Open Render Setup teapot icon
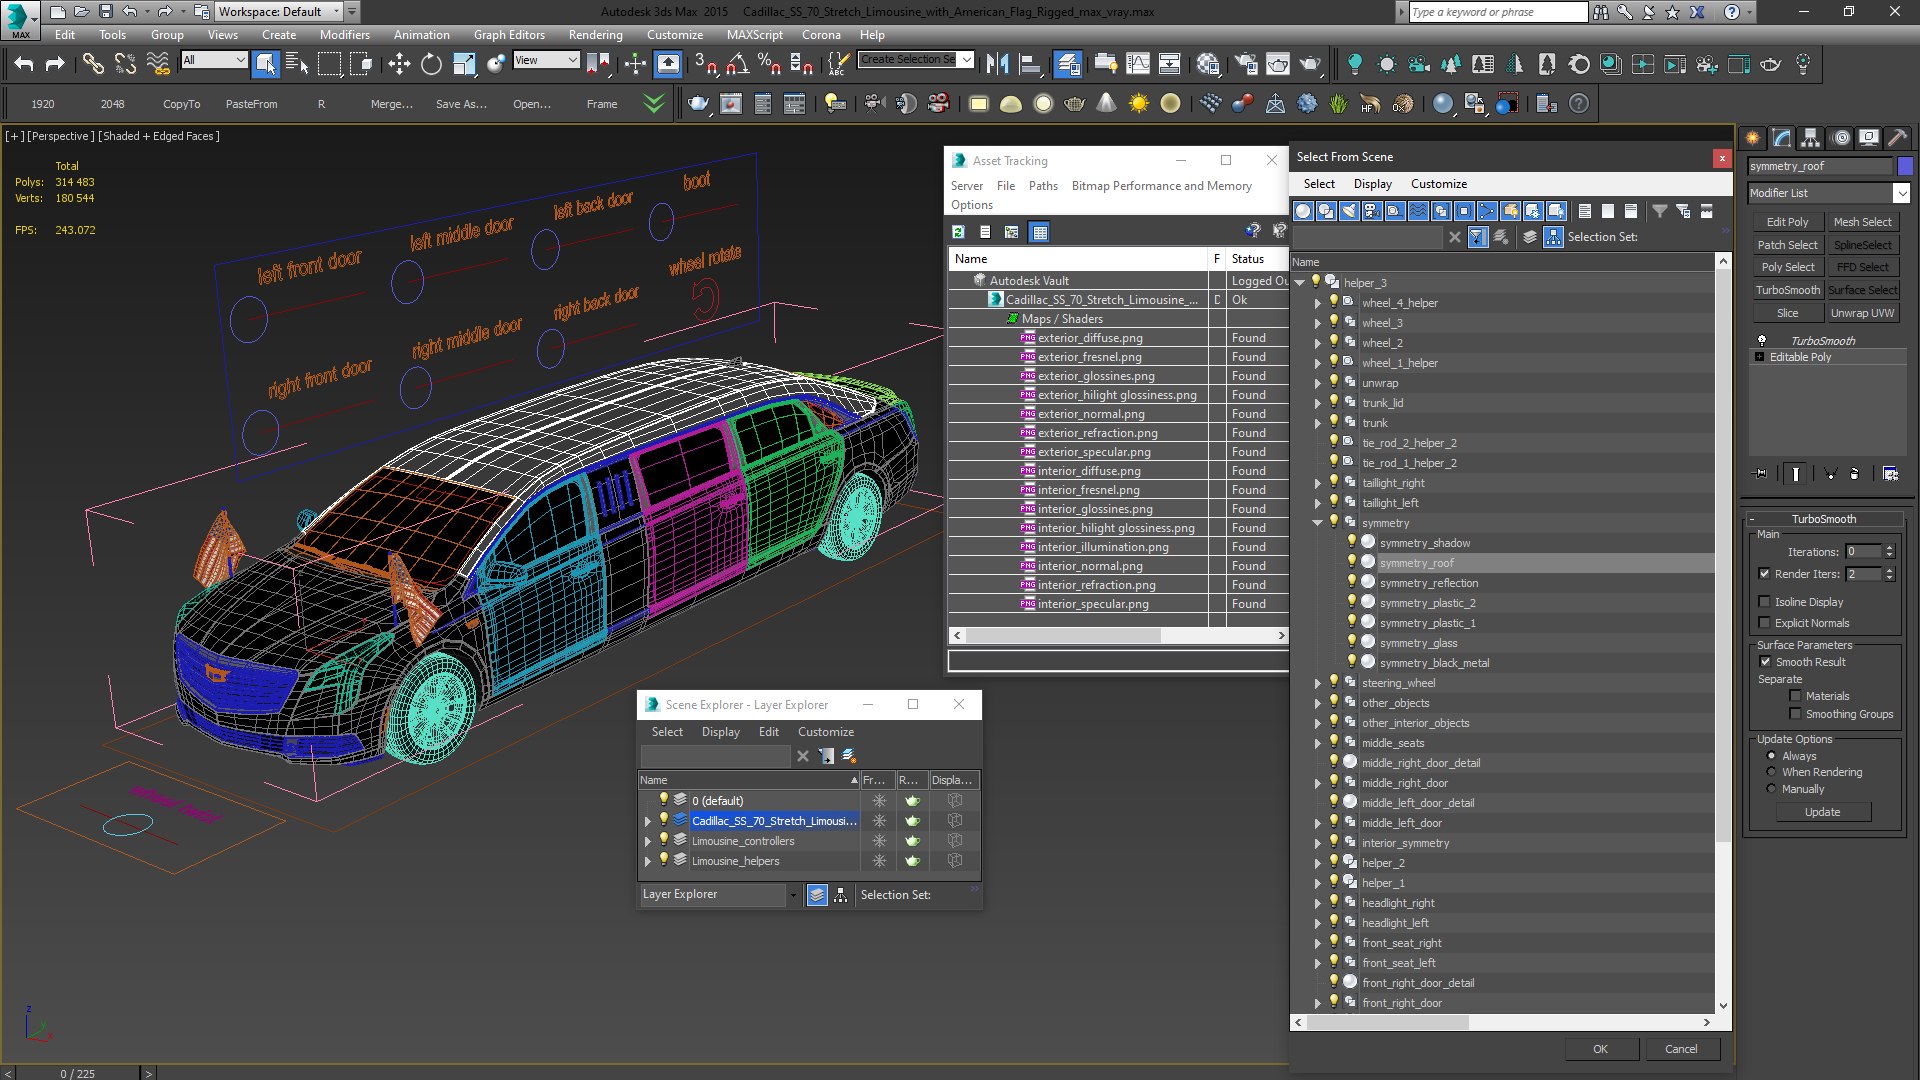Viewport: 1920px width, 1080px height. point(1246,64)
